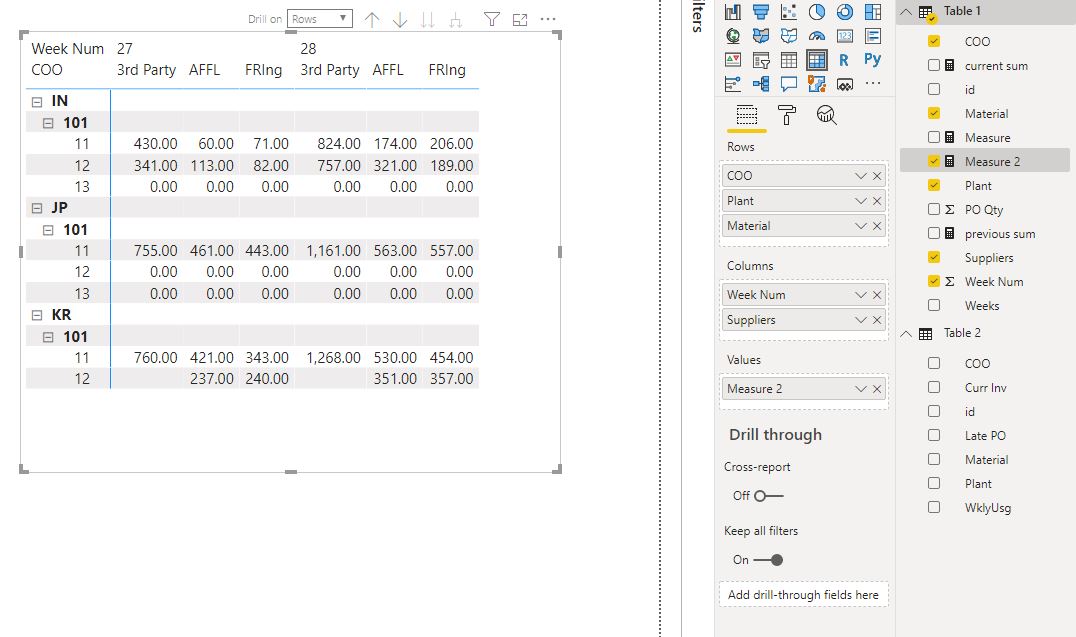This screenshot has height=637, width=1076.
Task: Check the current sum measure
Action: coord(934,65)
